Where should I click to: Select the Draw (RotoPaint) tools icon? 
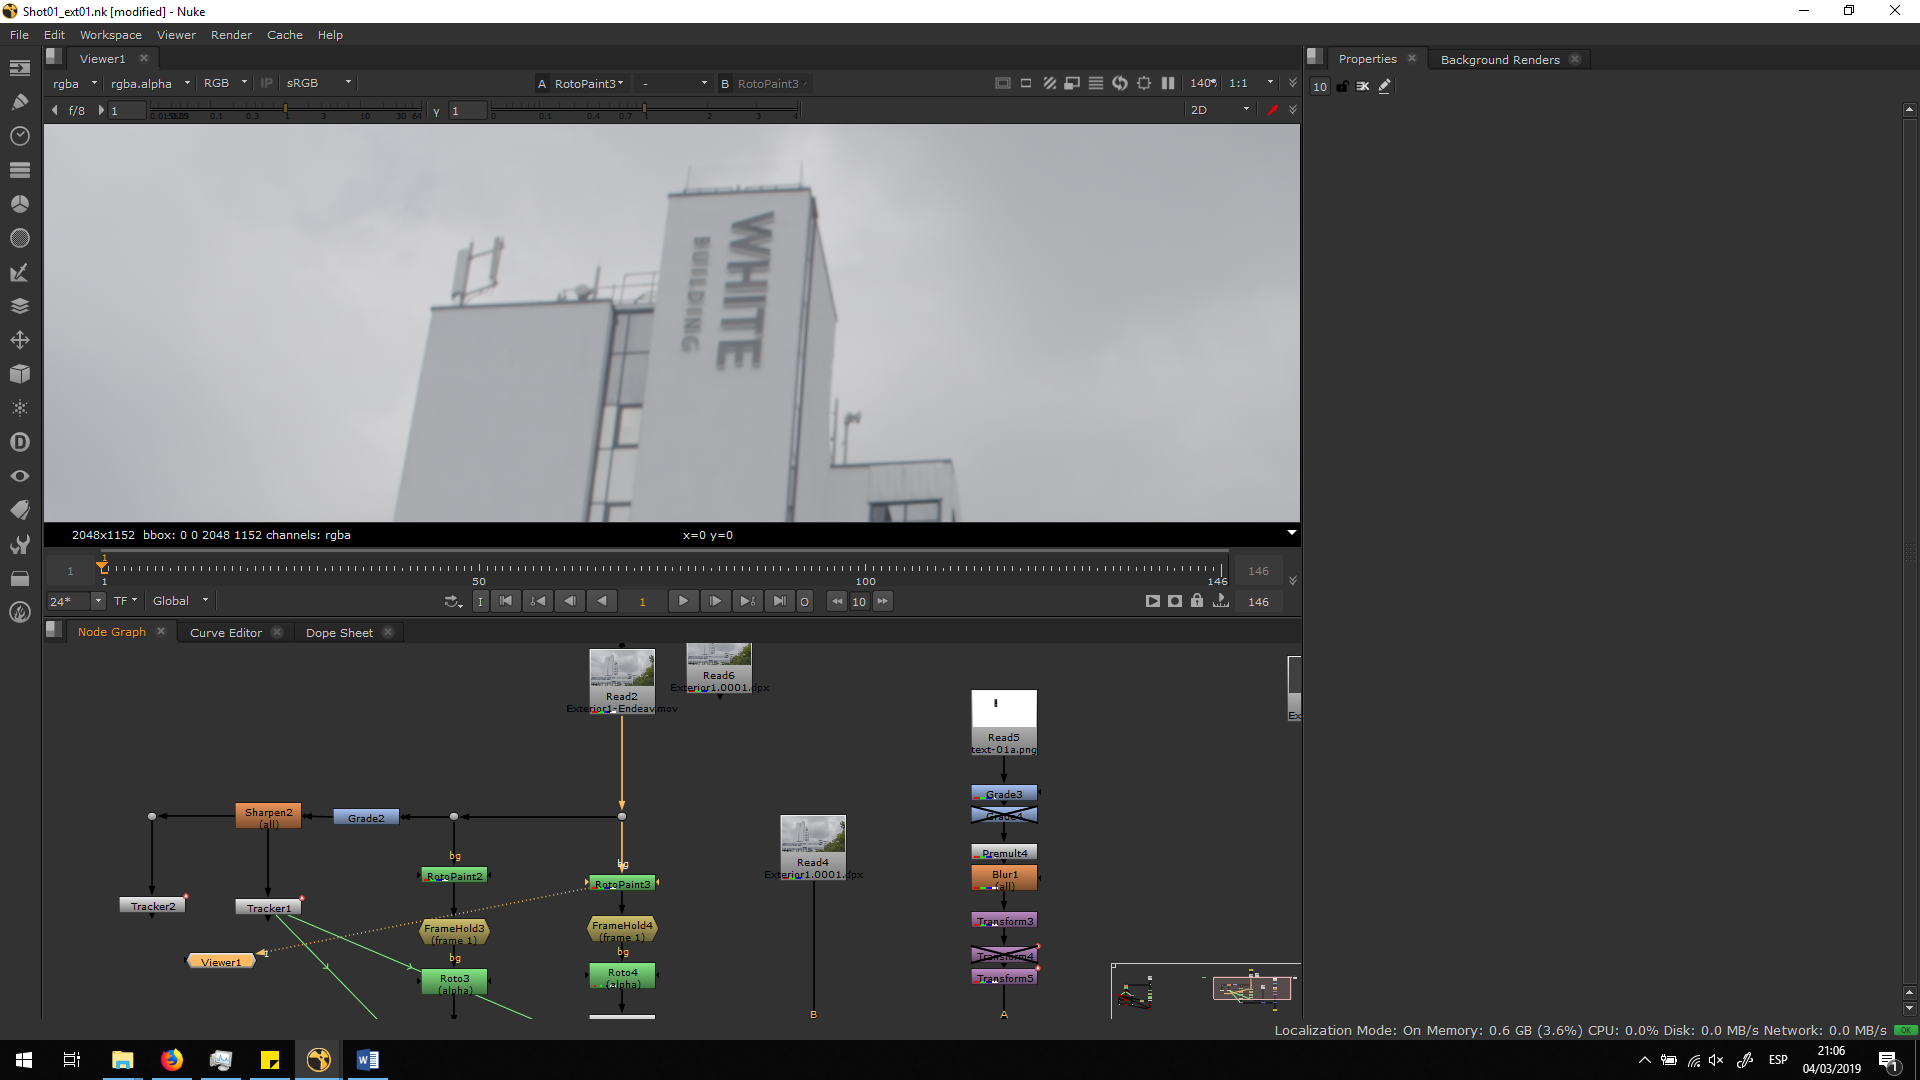[x=19, y=102]
